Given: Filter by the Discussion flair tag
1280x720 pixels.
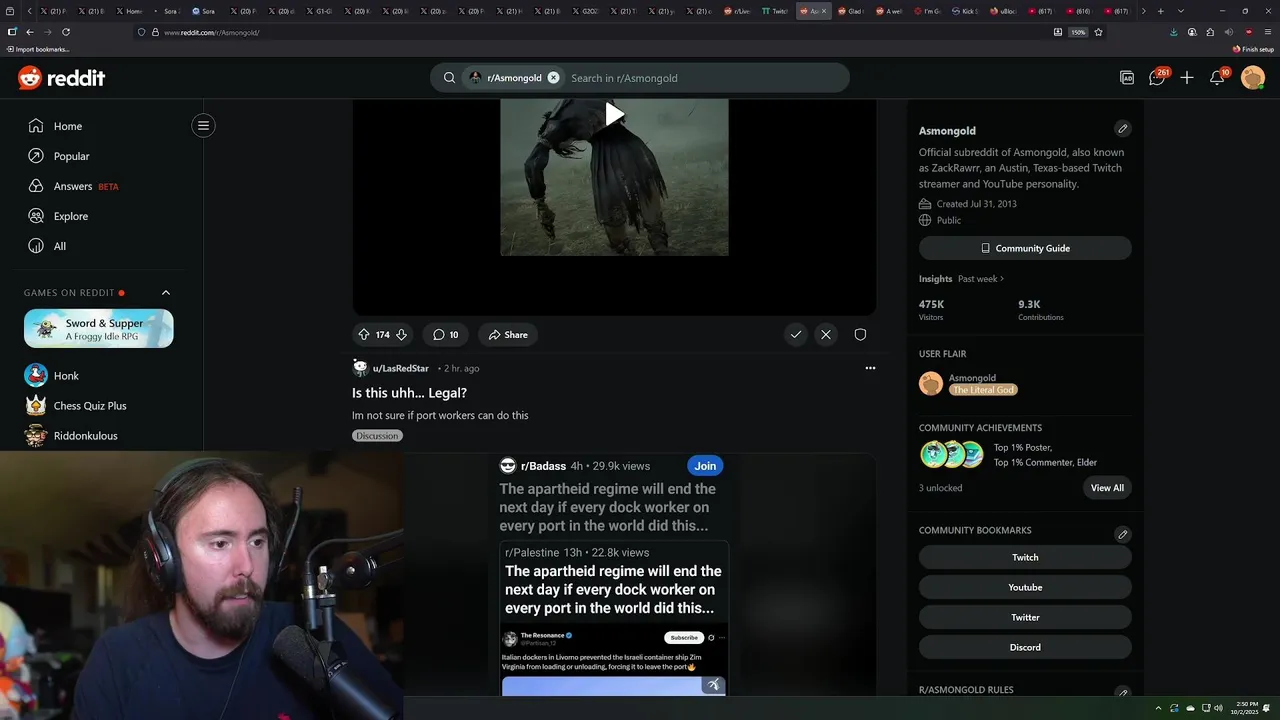Looking at the screenshot, I should click(x=377, y=436).
